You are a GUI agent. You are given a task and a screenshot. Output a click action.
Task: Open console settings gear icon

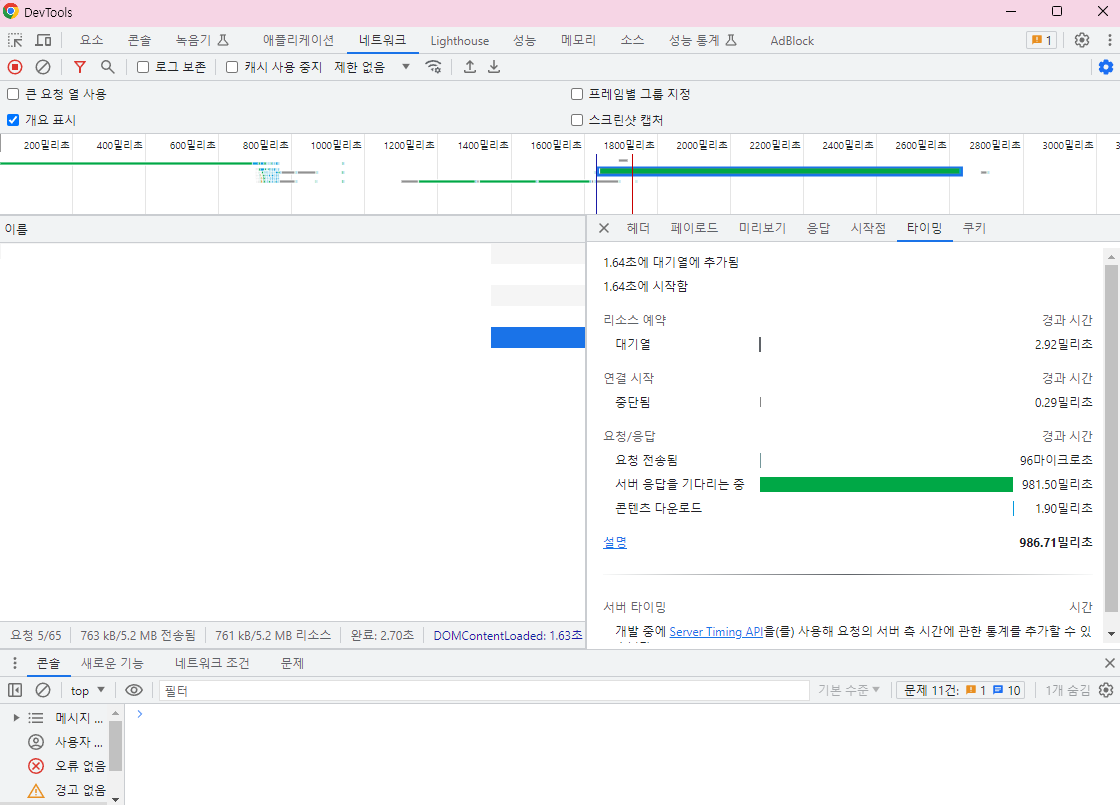coord(1106,690)
